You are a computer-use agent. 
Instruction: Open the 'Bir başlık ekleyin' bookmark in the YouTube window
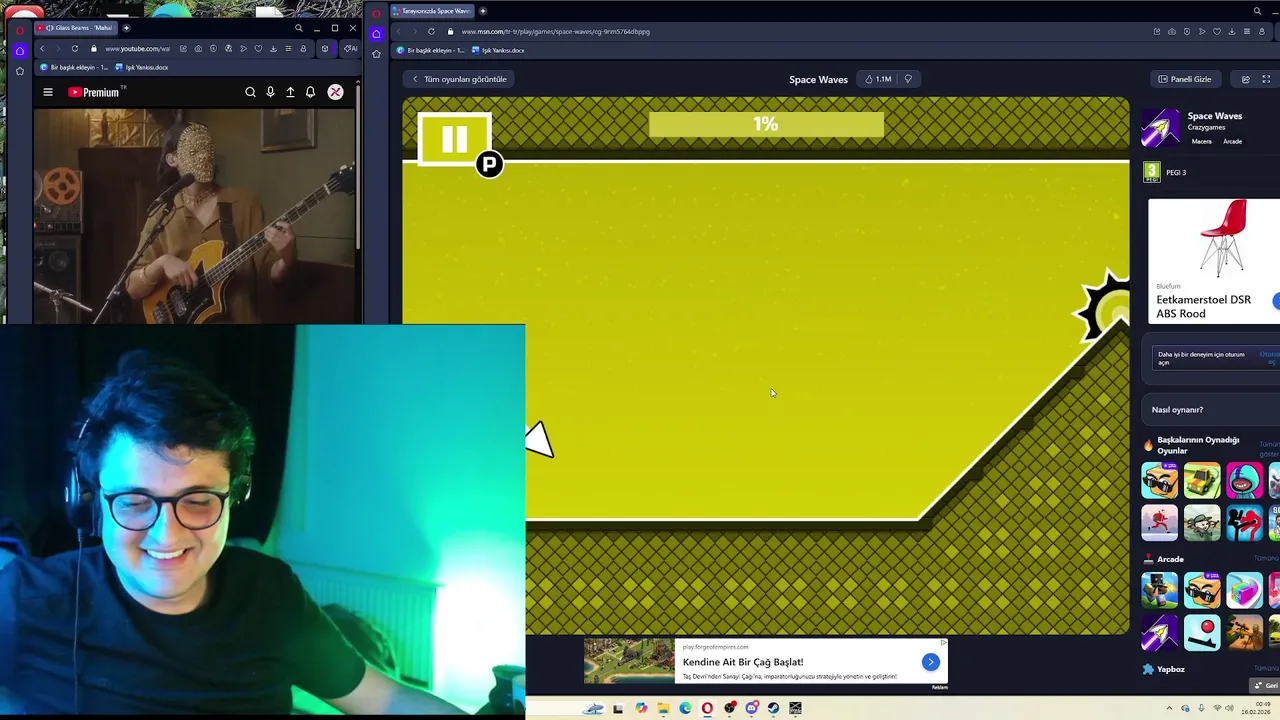pos(74,67)
